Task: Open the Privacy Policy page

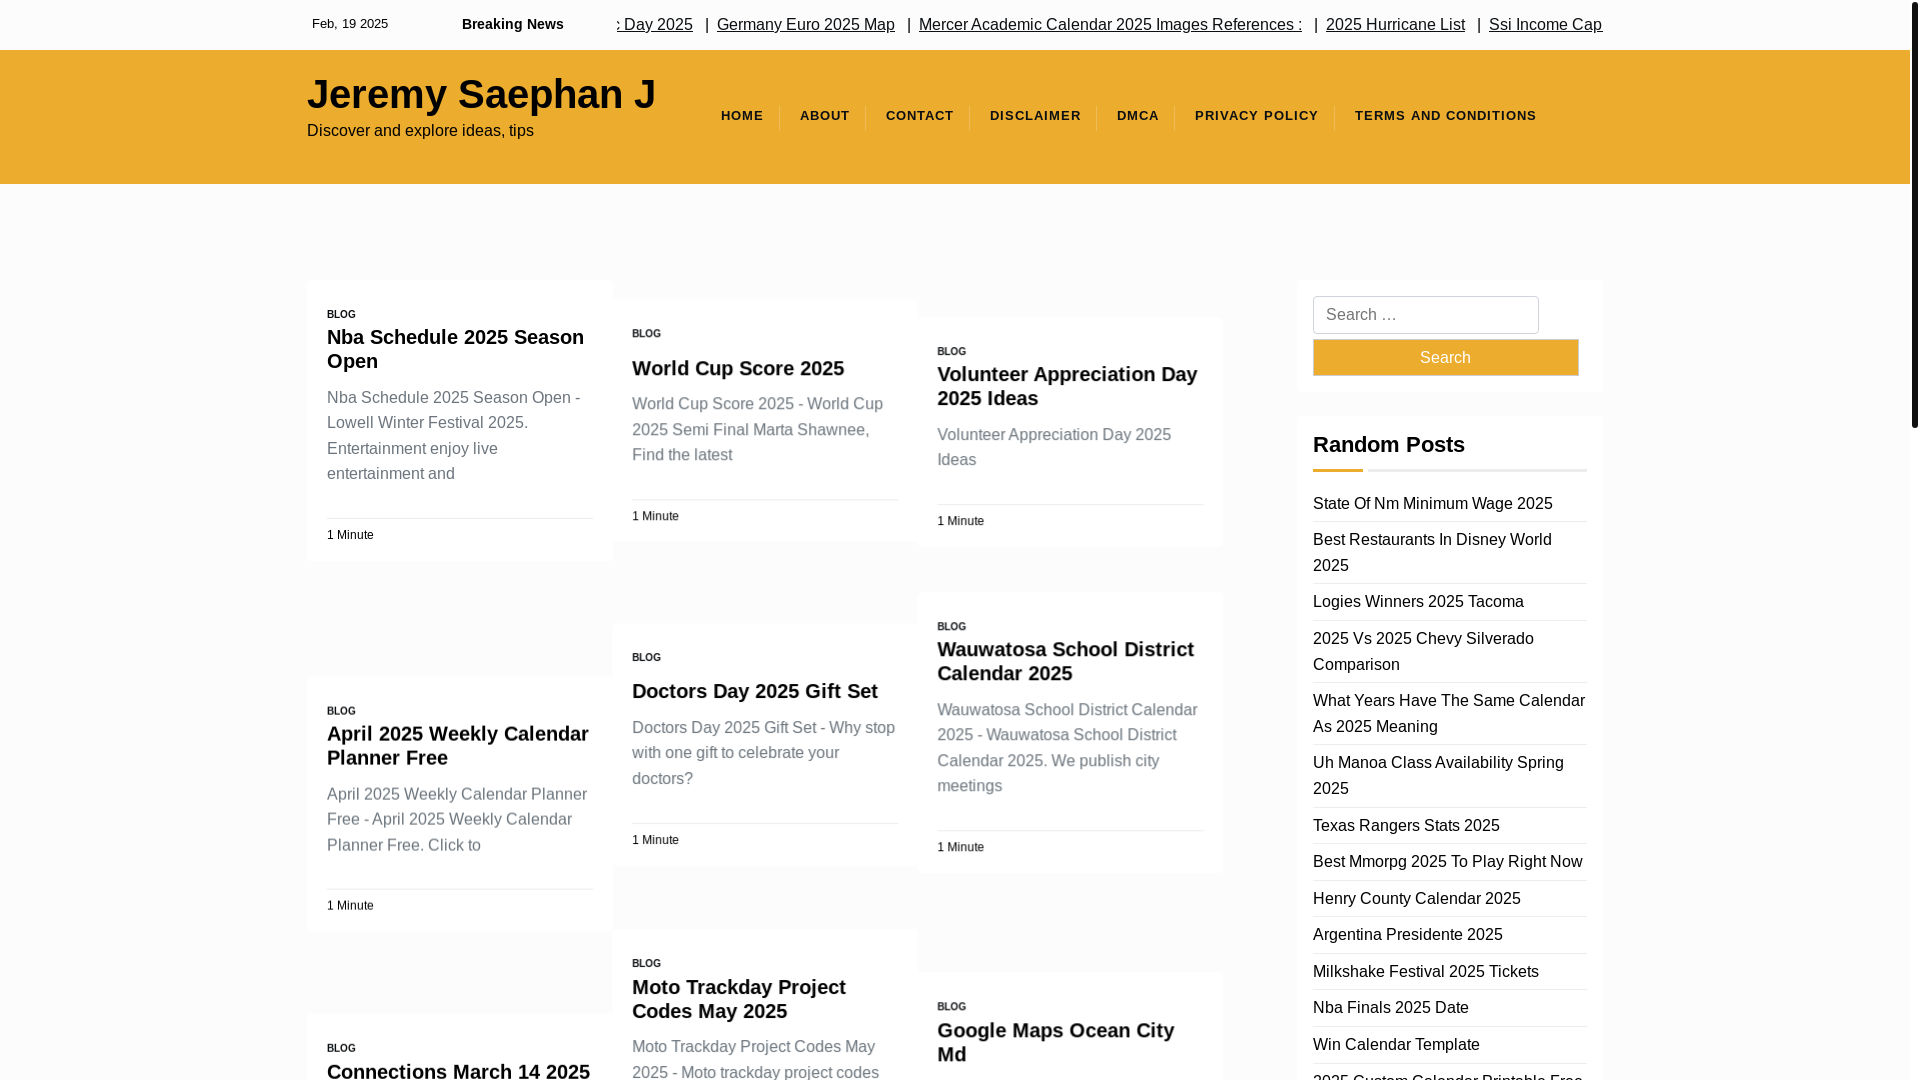Action: [1256, 116]
